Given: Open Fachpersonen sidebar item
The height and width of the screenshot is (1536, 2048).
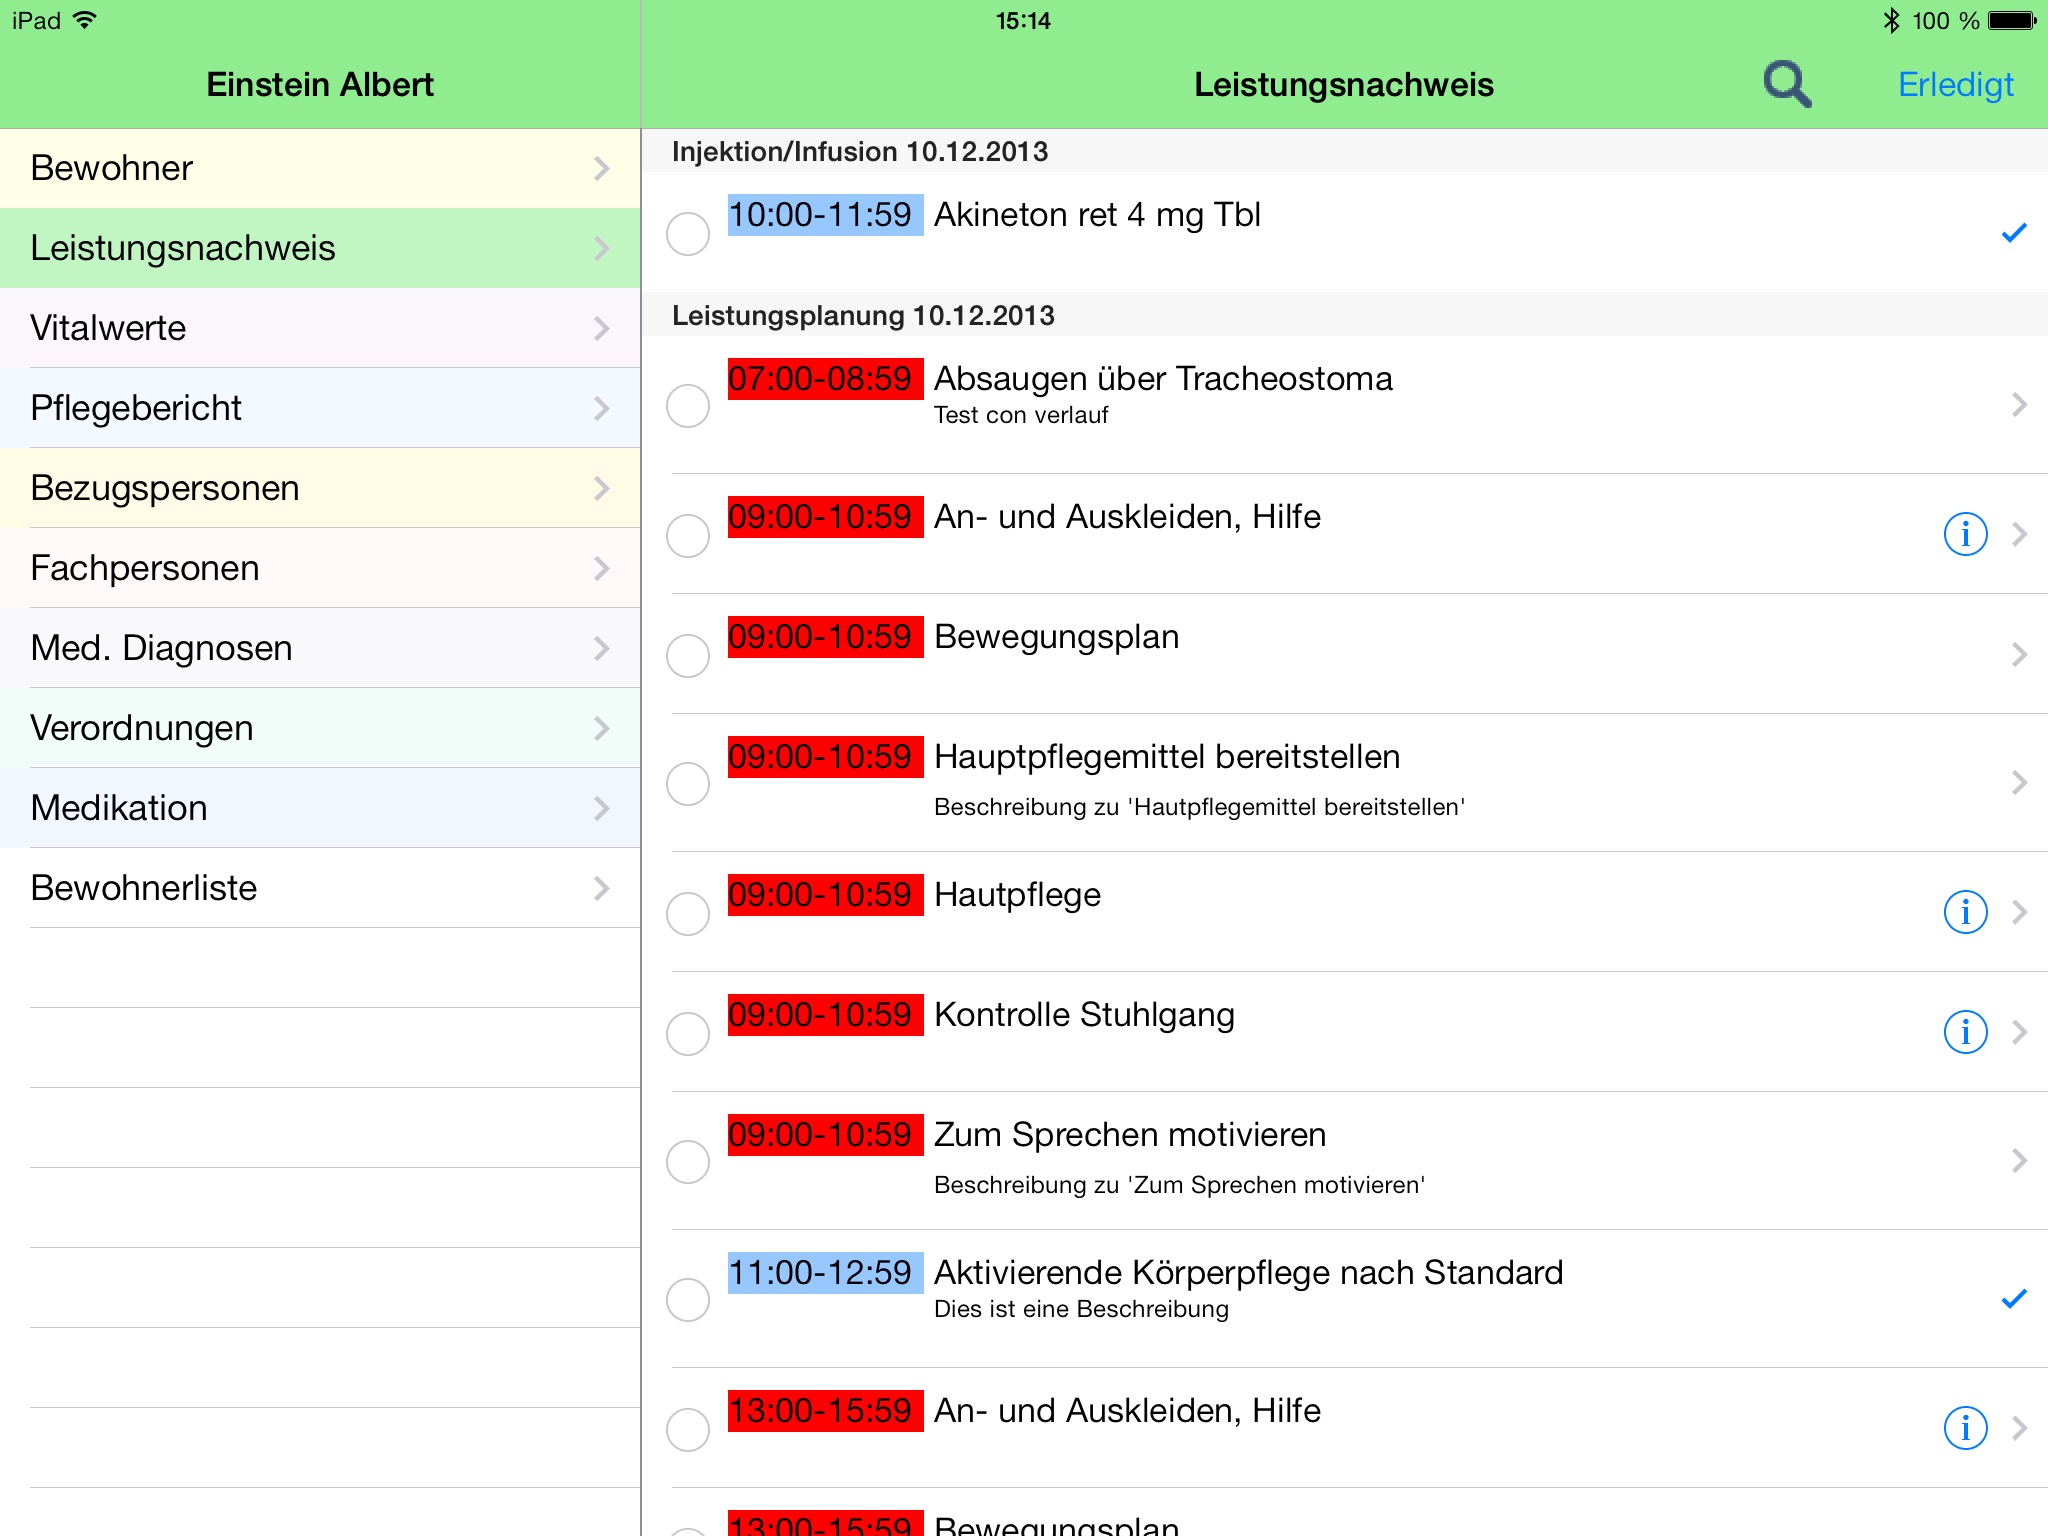Looking at the screenshot, I should [320, 568].
